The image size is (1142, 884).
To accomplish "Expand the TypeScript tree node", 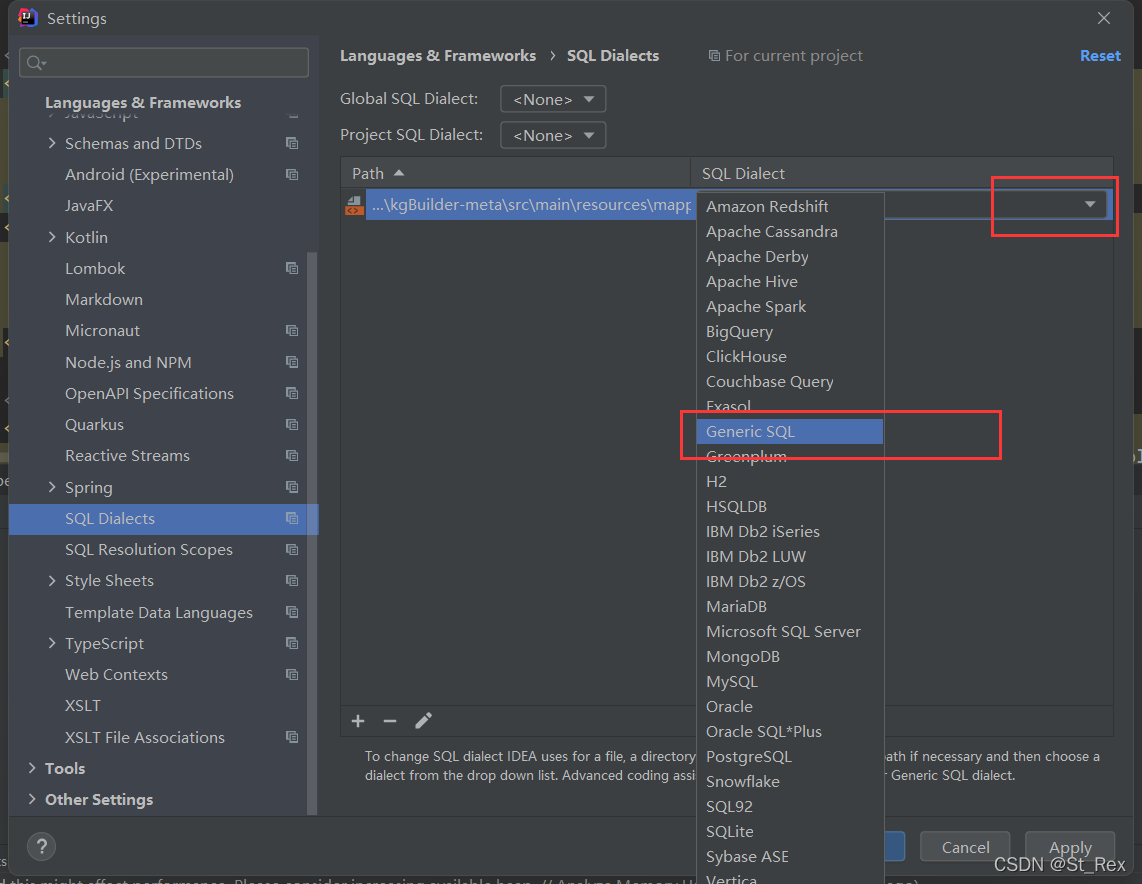I will 52,644.
